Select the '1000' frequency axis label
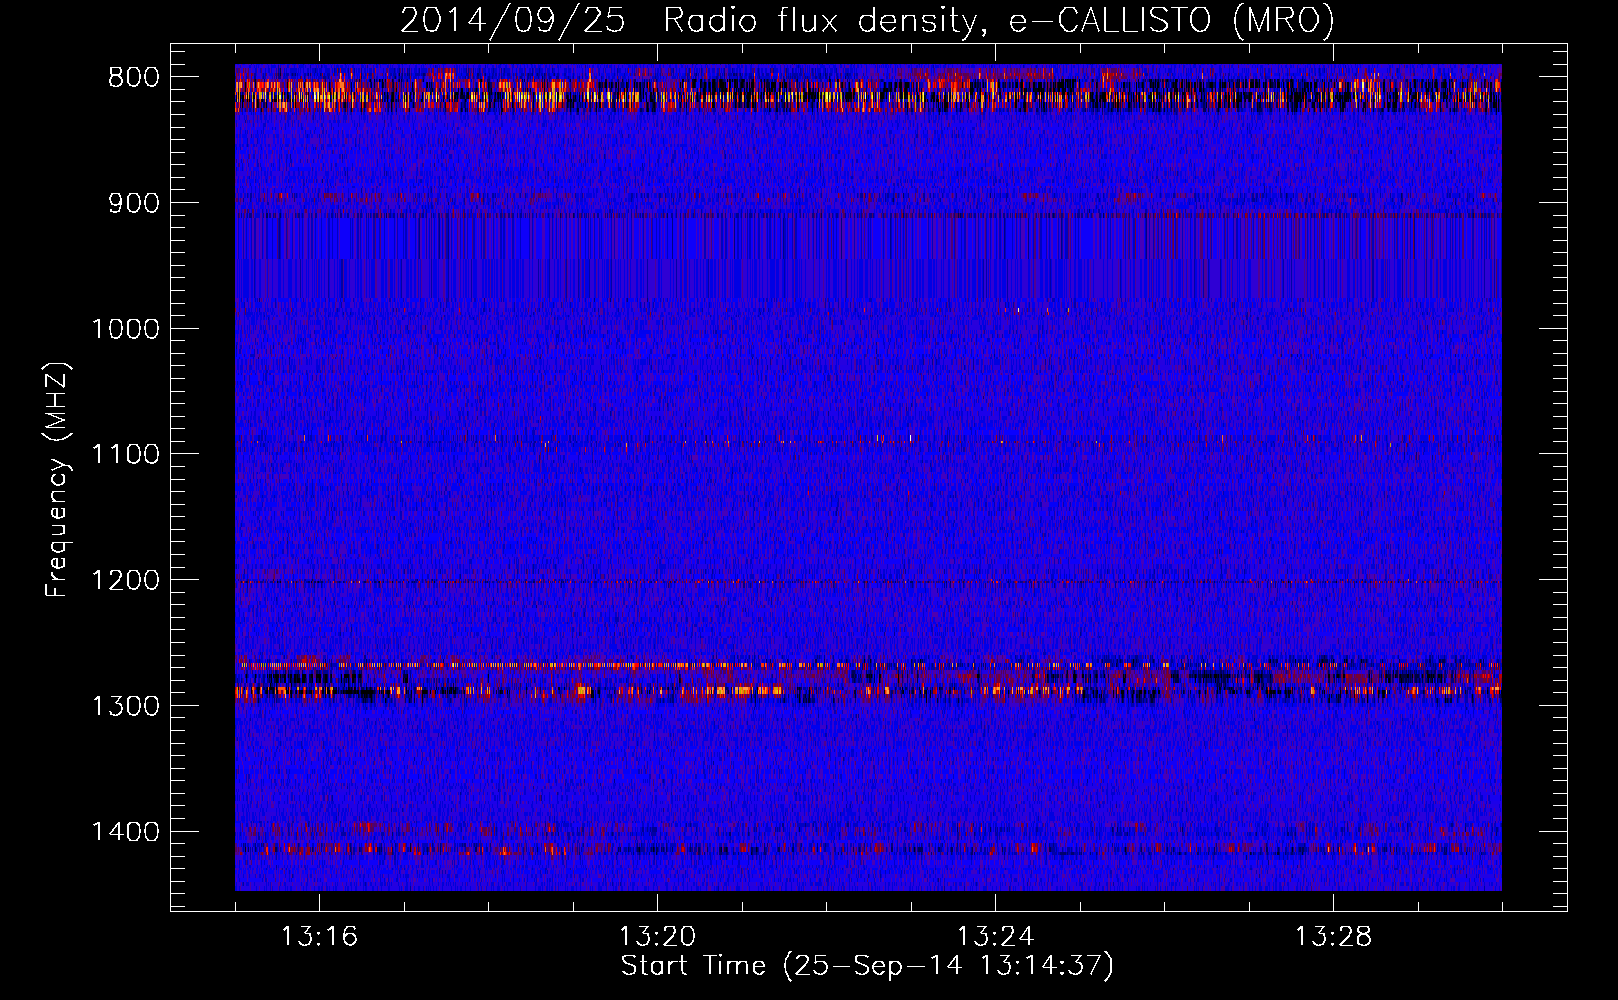 (x=125, y=329)
